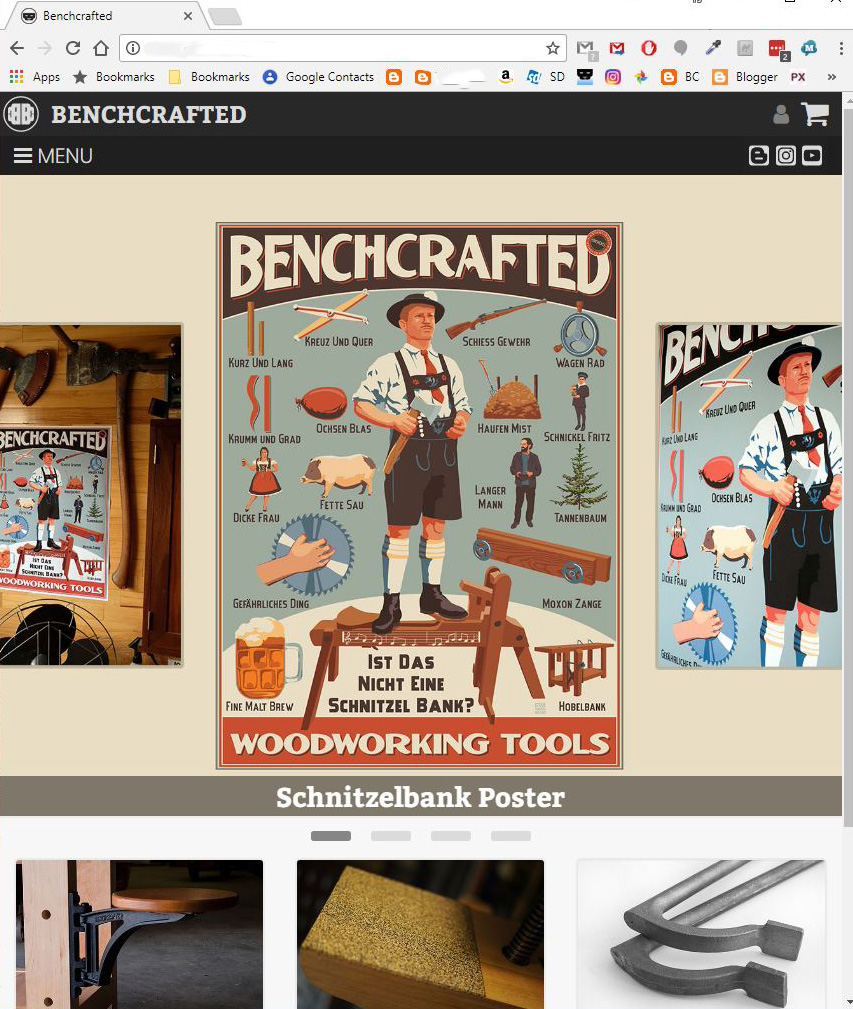This screenshot has height=1009, width=853.
Task: Click the browser Home icon
Action: [100, 47]
